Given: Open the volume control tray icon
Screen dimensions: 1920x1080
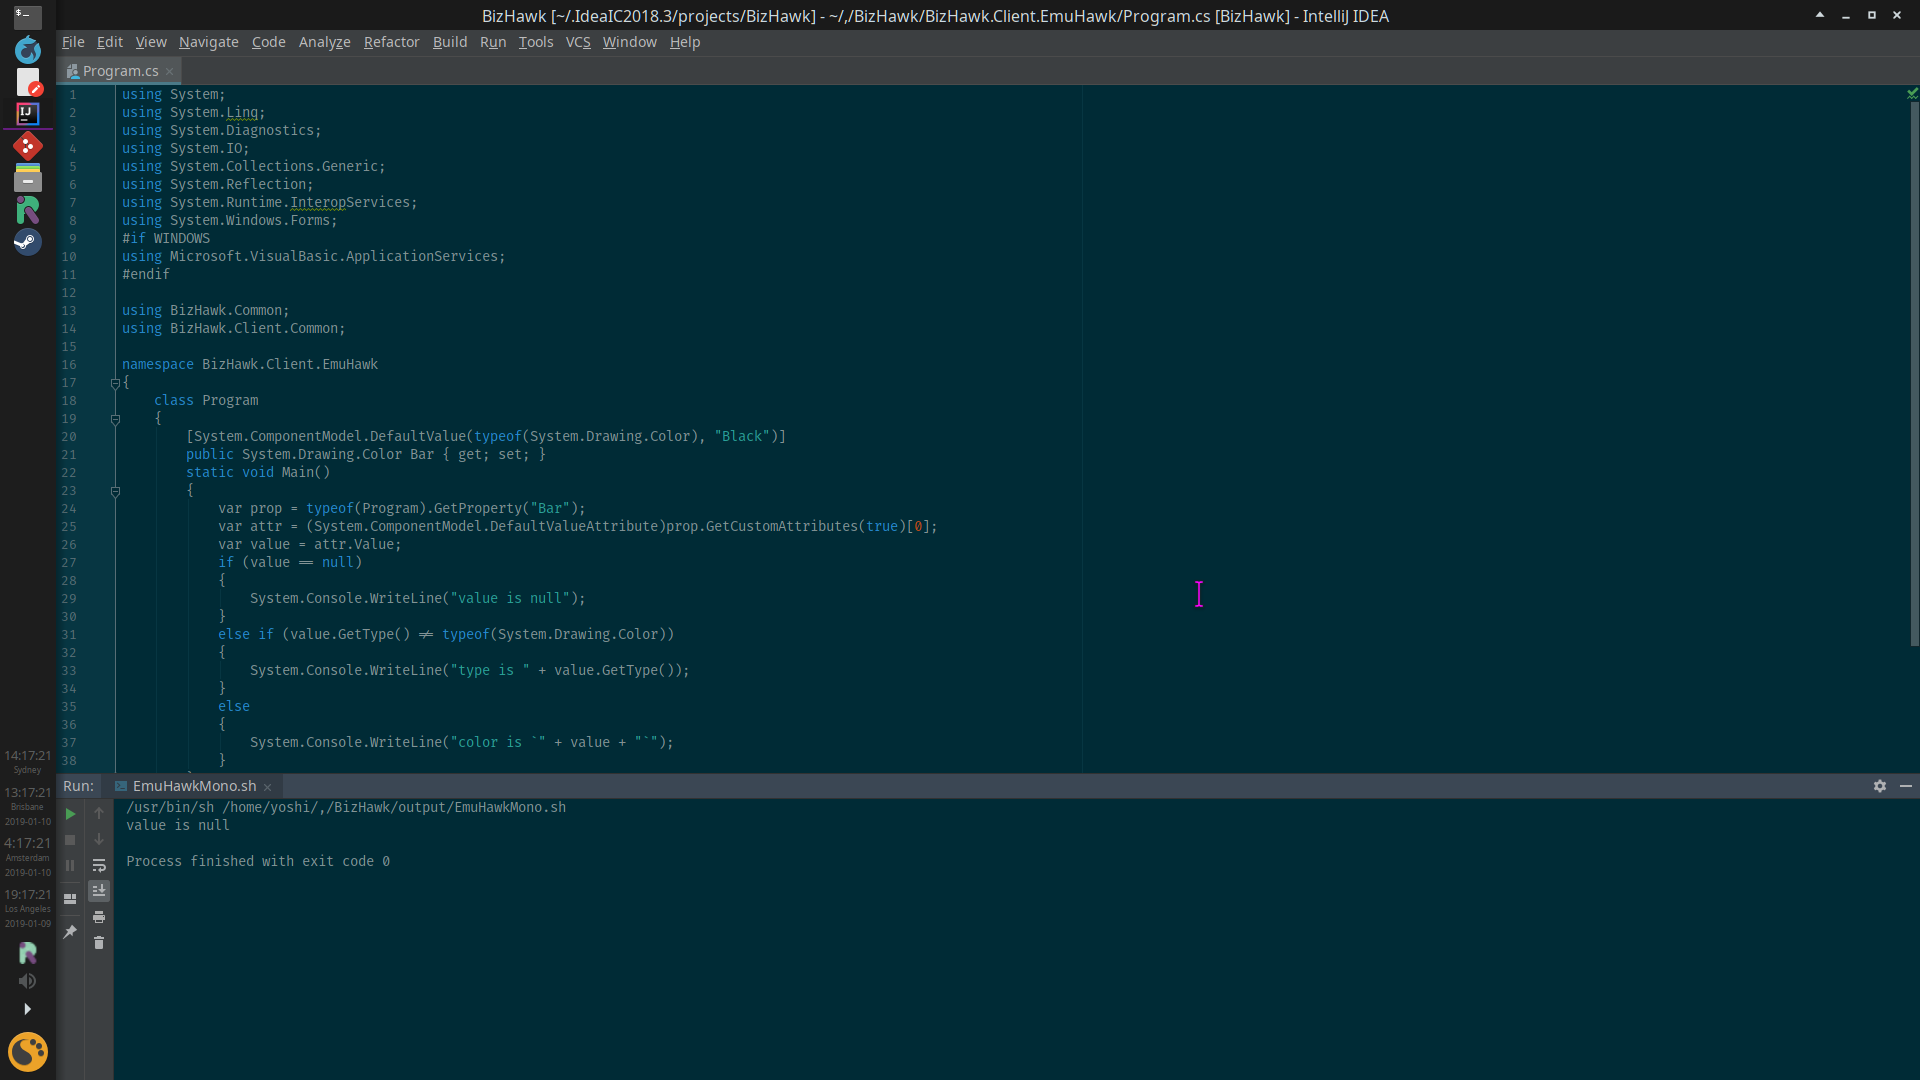Looking at the screenshot, I should pyautogui.click(x=28, y=982).
